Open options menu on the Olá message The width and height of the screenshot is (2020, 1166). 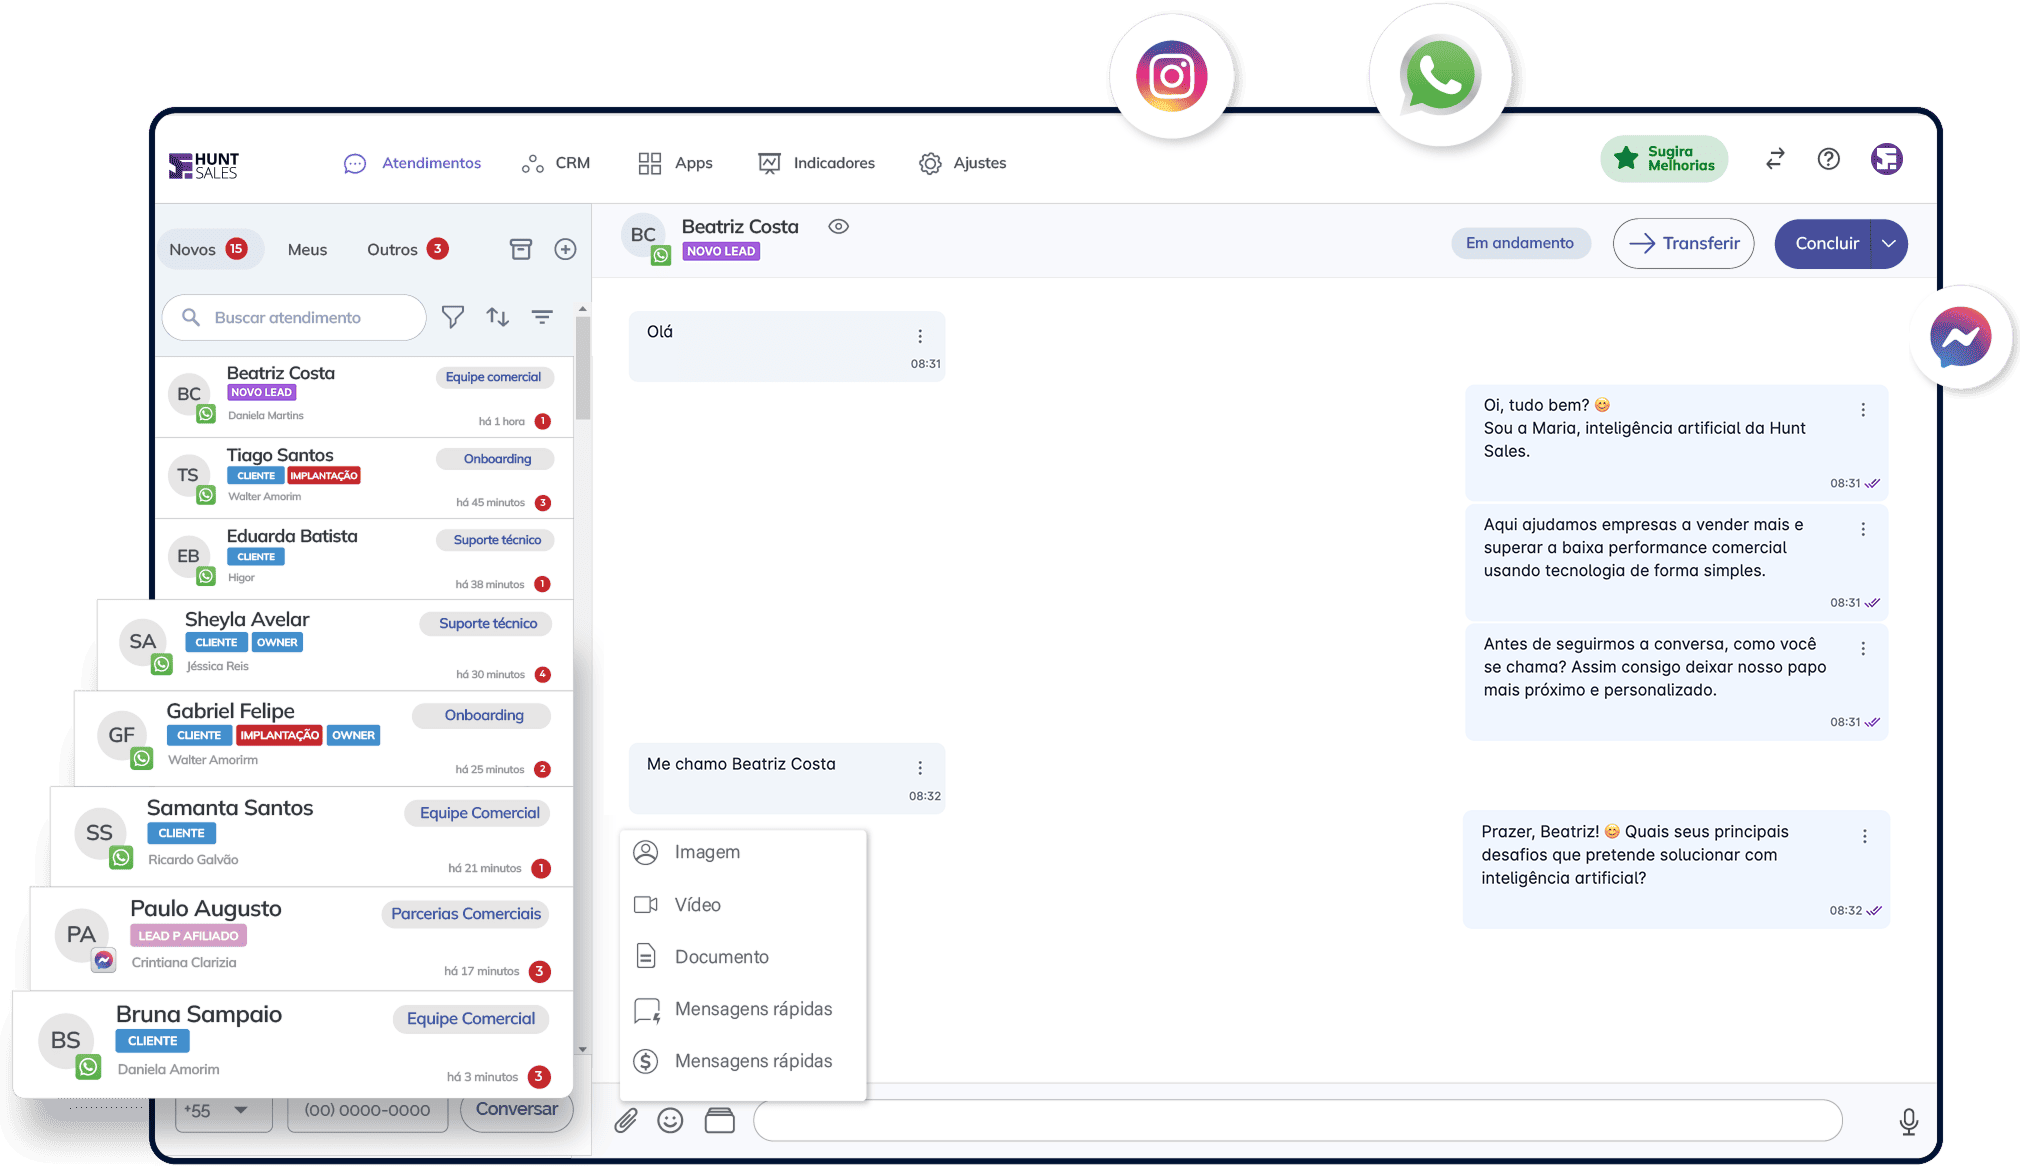pyautogui.click(x=920, y=336)
